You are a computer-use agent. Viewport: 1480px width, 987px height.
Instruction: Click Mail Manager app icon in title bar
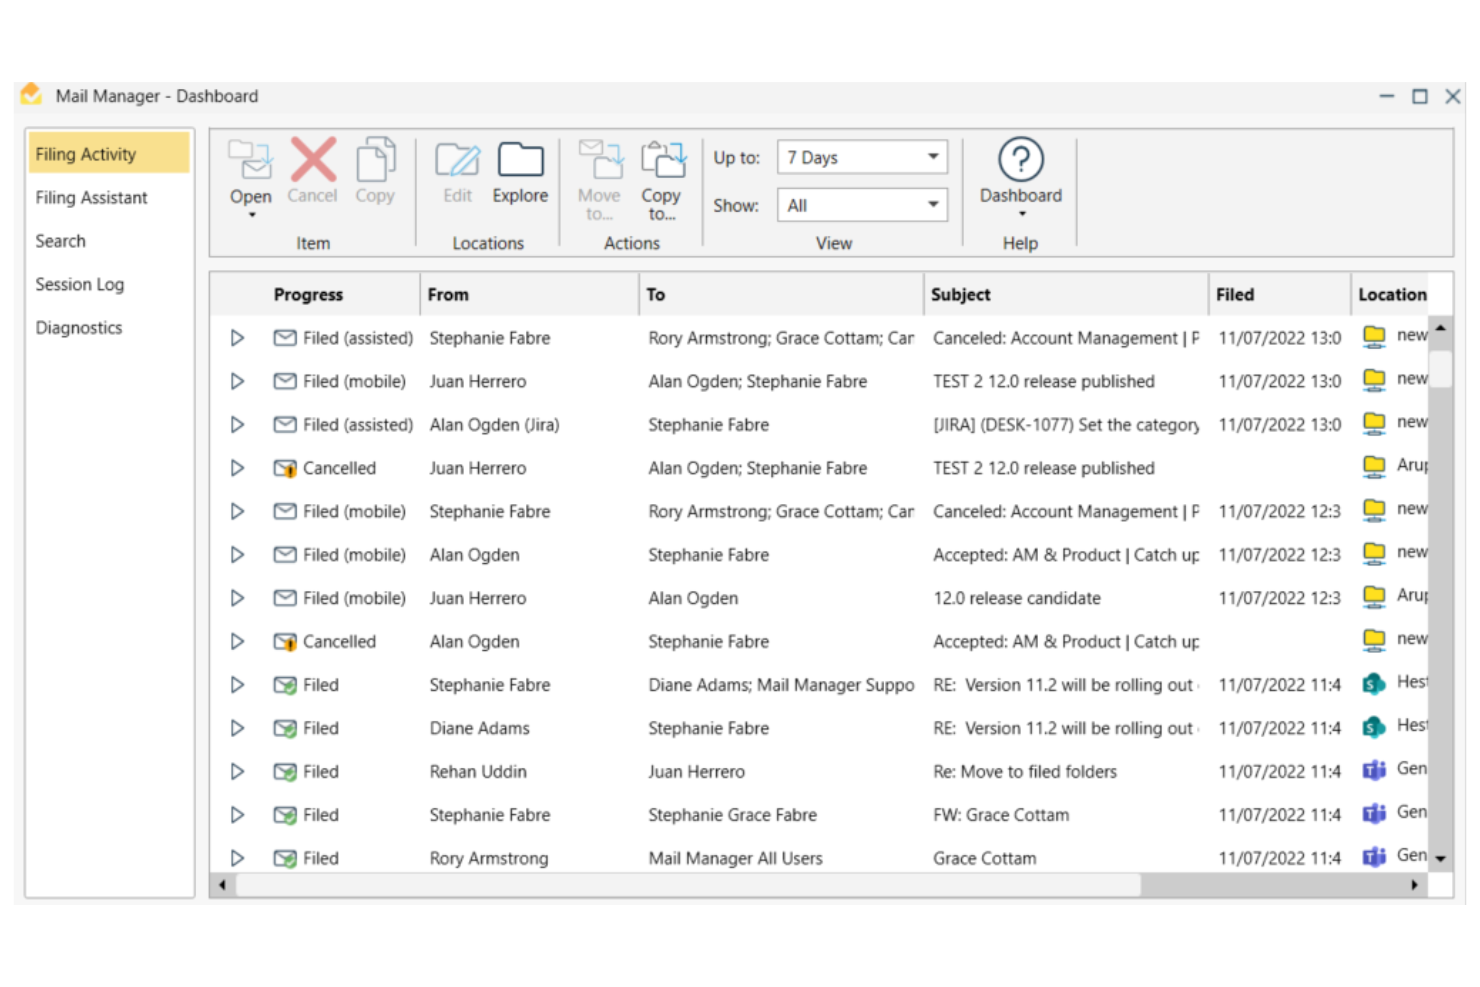32,94
